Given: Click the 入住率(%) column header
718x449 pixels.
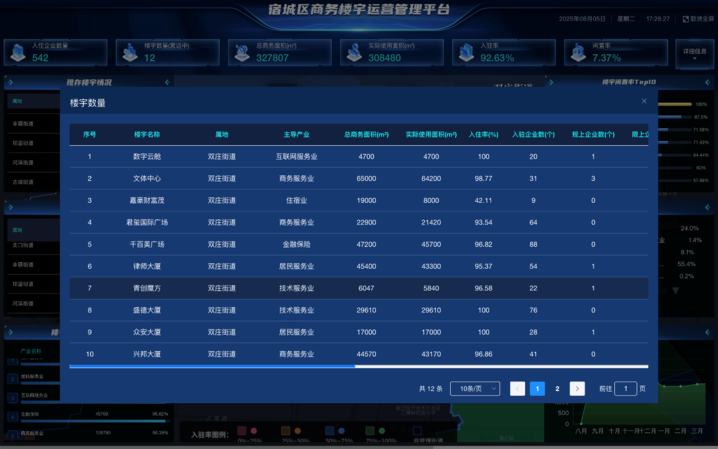Looking at the screenshot, I should [x=483, y=134].
